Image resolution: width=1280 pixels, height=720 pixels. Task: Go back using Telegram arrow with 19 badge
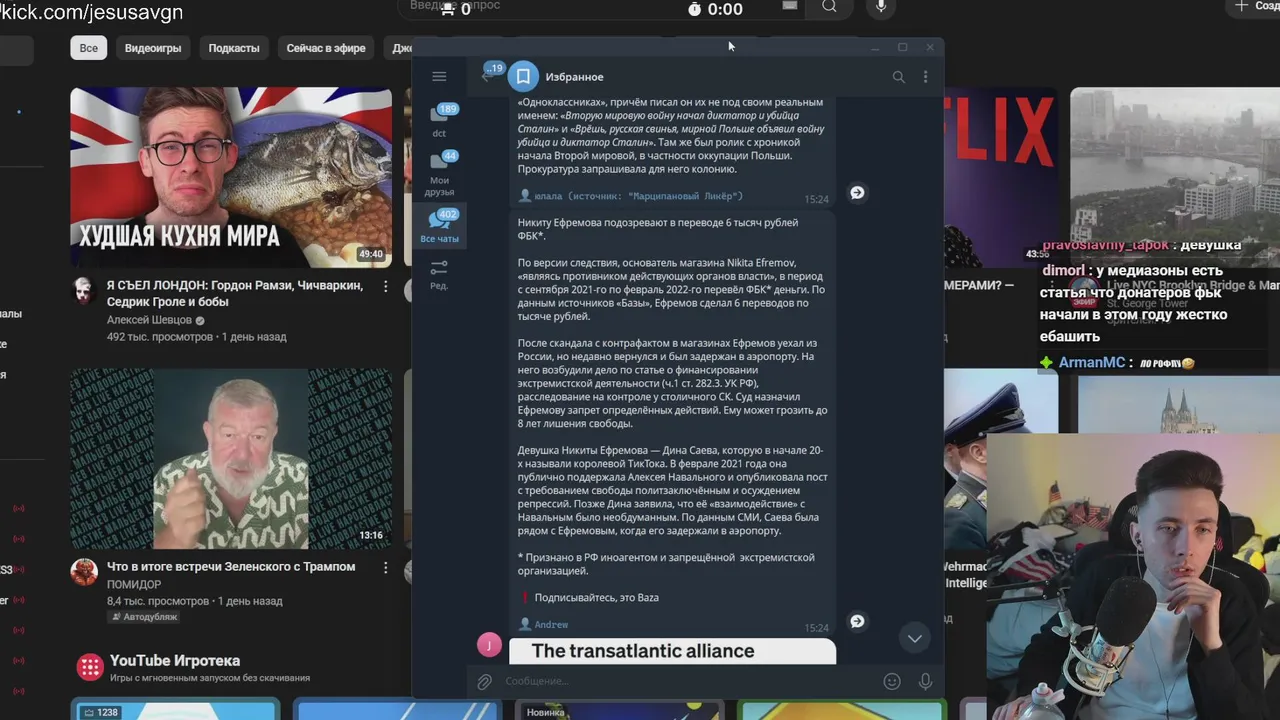[491, 74]
